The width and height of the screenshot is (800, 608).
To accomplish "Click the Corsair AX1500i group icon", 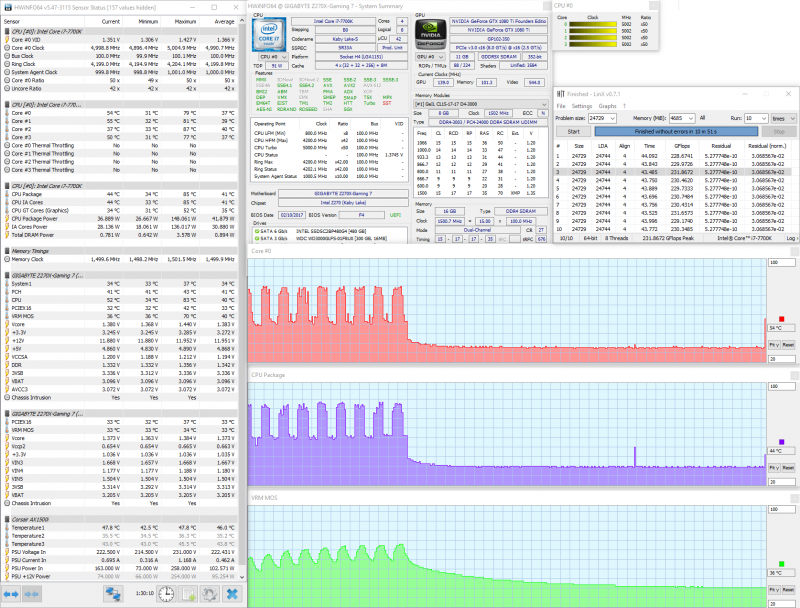I will 7,519.
